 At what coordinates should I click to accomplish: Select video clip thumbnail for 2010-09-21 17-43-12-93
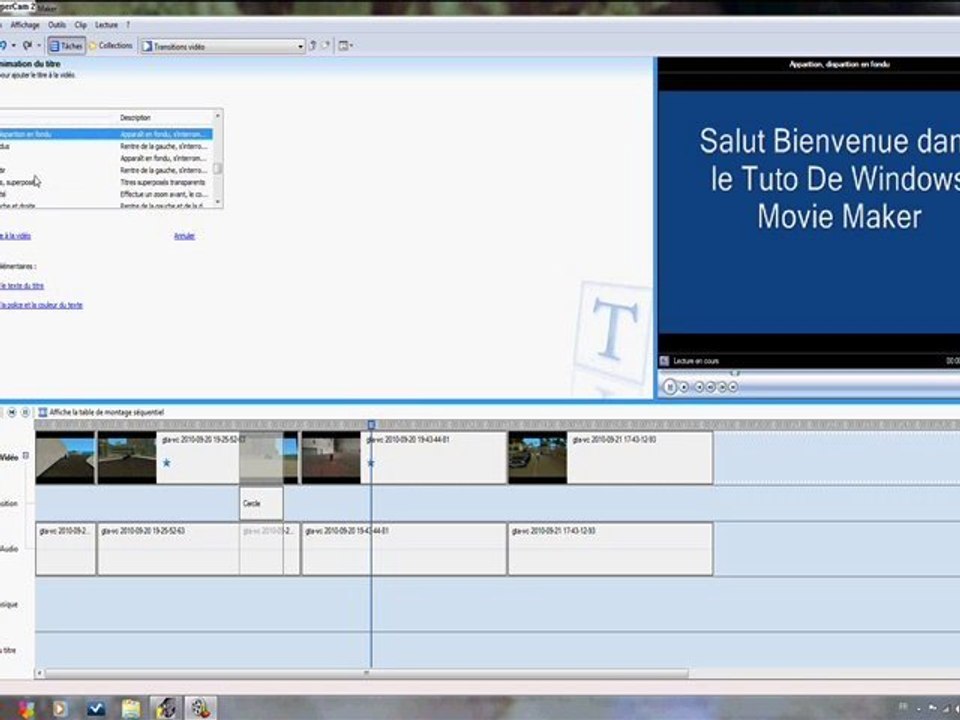538,458
